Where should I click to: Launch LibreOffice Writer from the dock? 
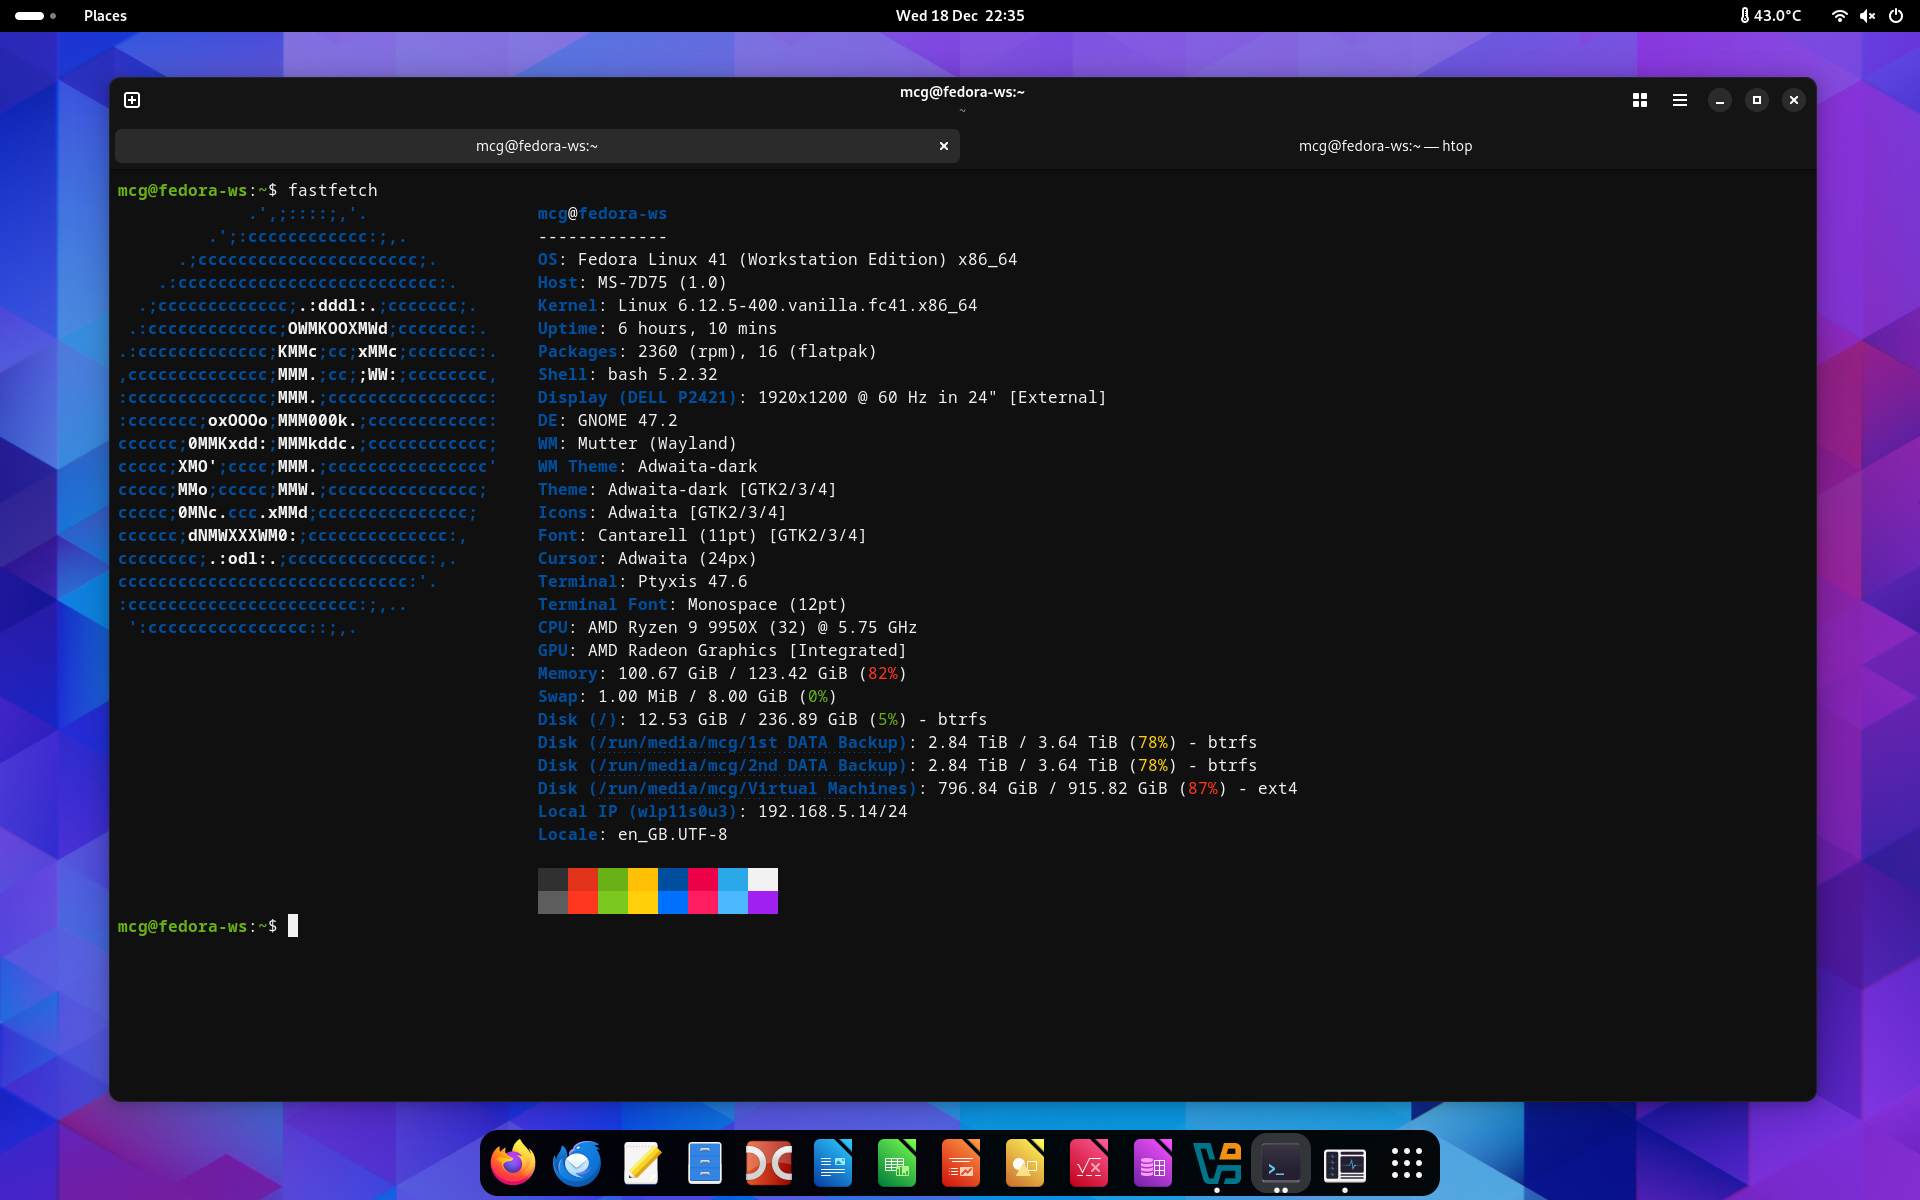pos(833,1163)
